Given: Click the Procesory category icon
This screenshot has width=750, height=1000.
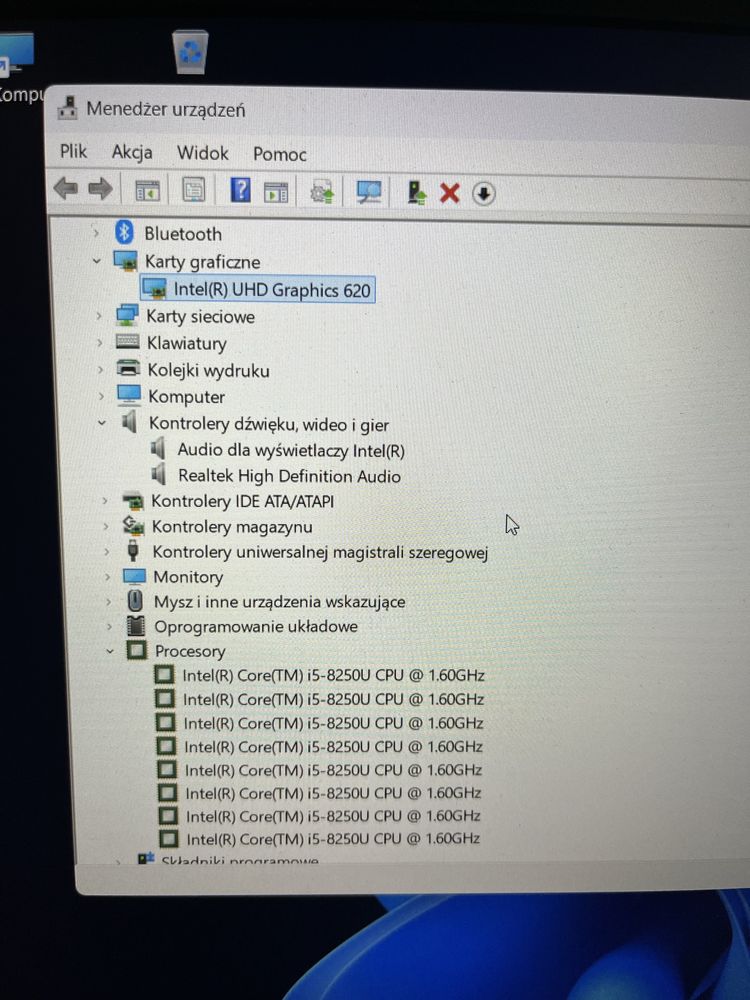Looking at the screenshot, I should click(x=136, y=651).
